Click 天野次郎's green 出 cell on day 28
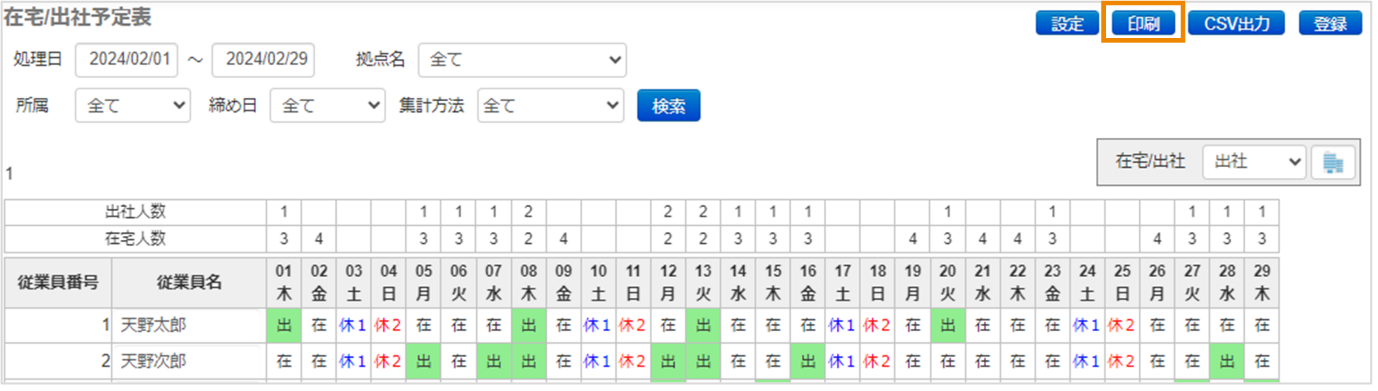 (1227, 361)
